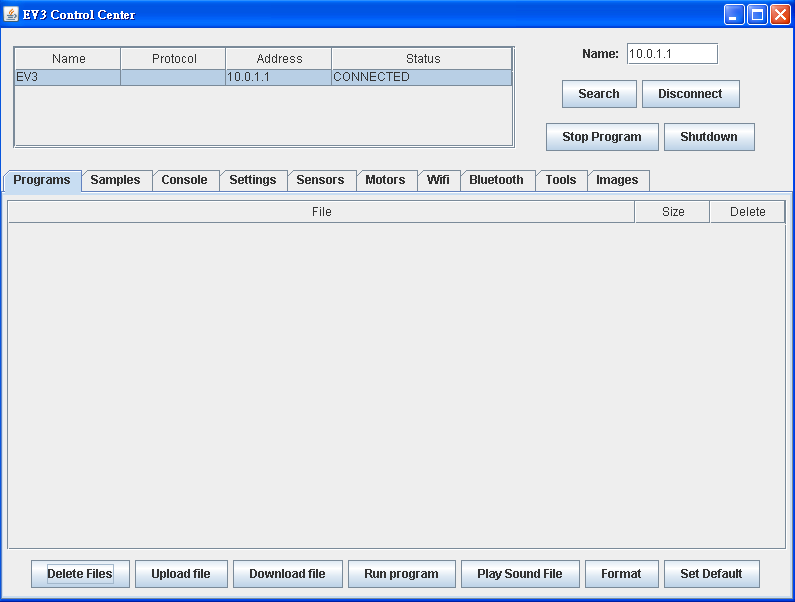
Task: Click the Size column header
Action: [672, 212]
